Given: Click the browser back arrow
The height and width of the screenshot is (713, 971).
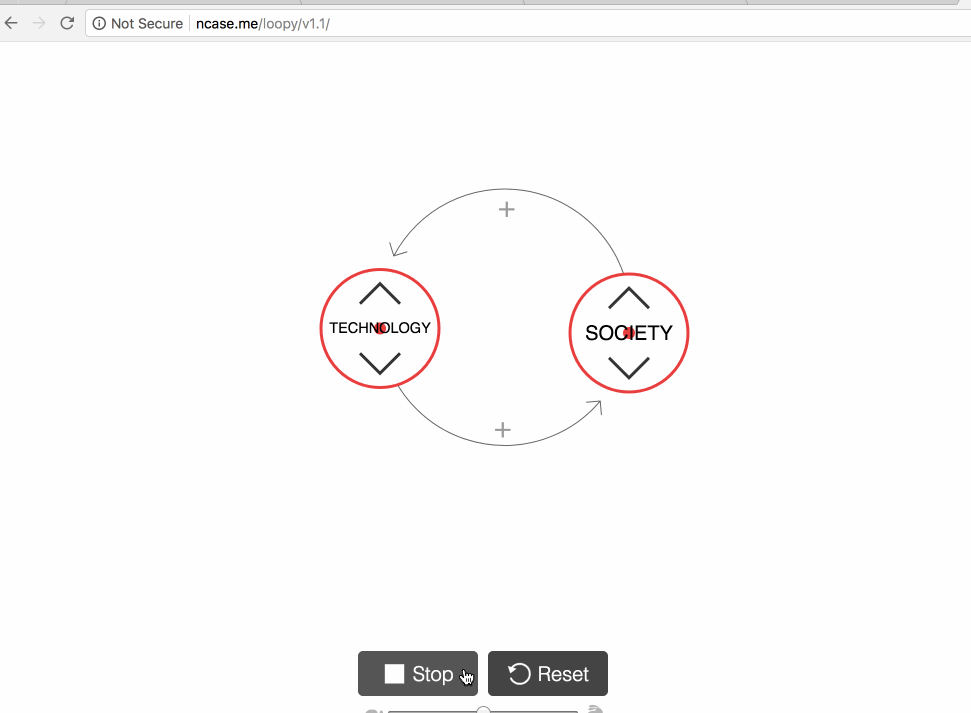Looking at the screenshot, I should tap(11, 24).
